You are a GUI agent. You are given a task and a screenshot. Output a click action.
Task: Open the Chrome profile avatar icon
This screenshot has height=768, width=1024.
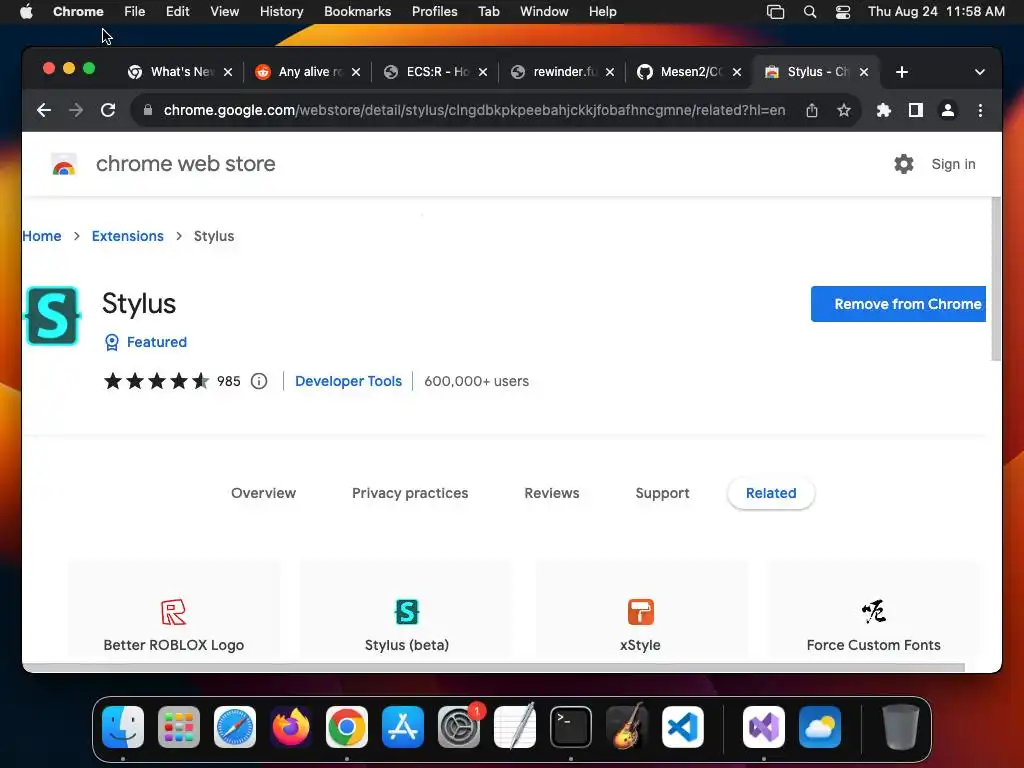click(x=948, y=110)
